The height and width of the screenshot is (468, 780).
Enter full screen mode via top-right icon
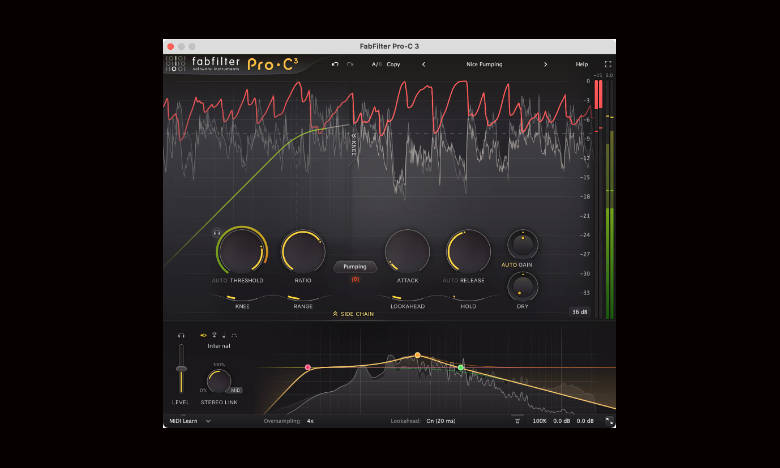click(x=607, y=64)
